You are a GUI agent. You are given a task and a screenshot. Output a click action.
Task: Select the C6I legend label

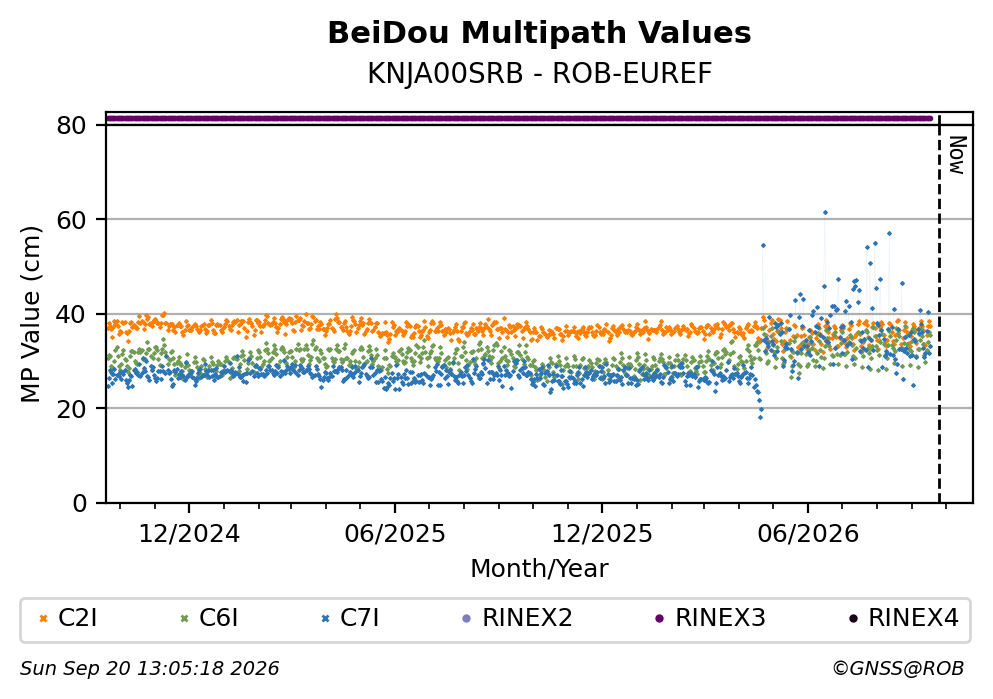click(x=219, y=618)
